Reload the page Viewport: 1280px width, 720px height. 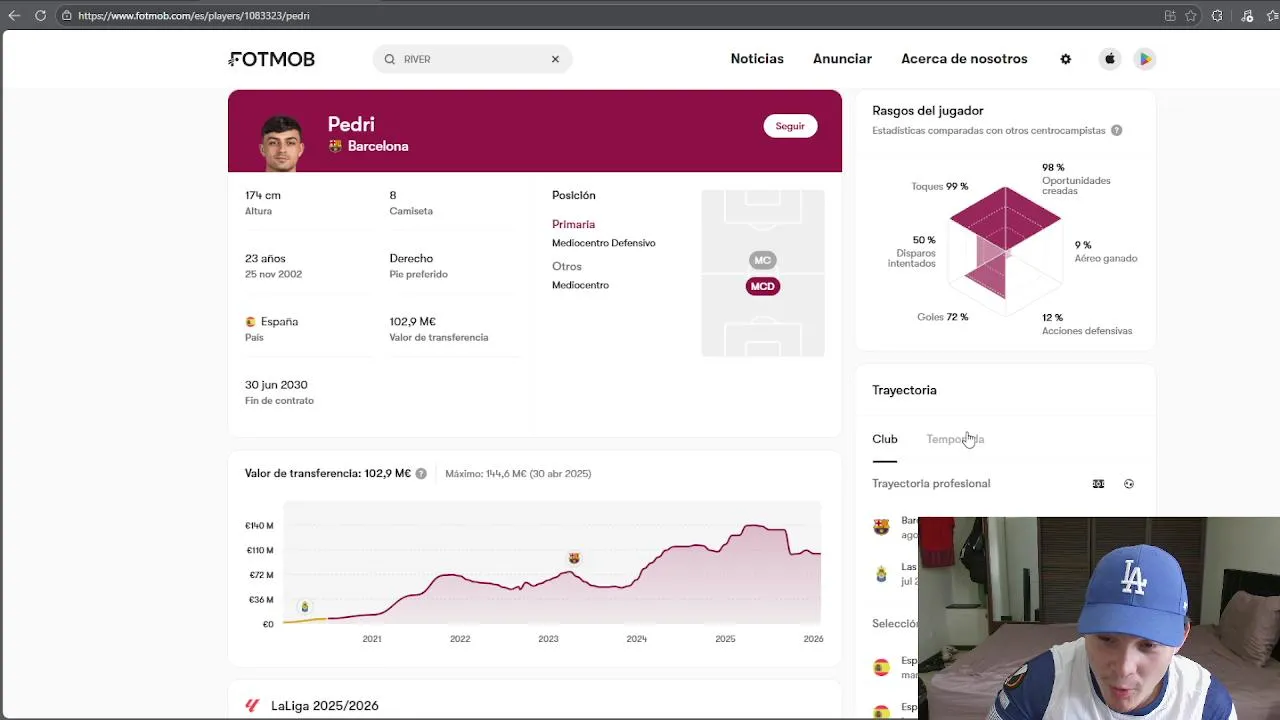tap(40, 16)
